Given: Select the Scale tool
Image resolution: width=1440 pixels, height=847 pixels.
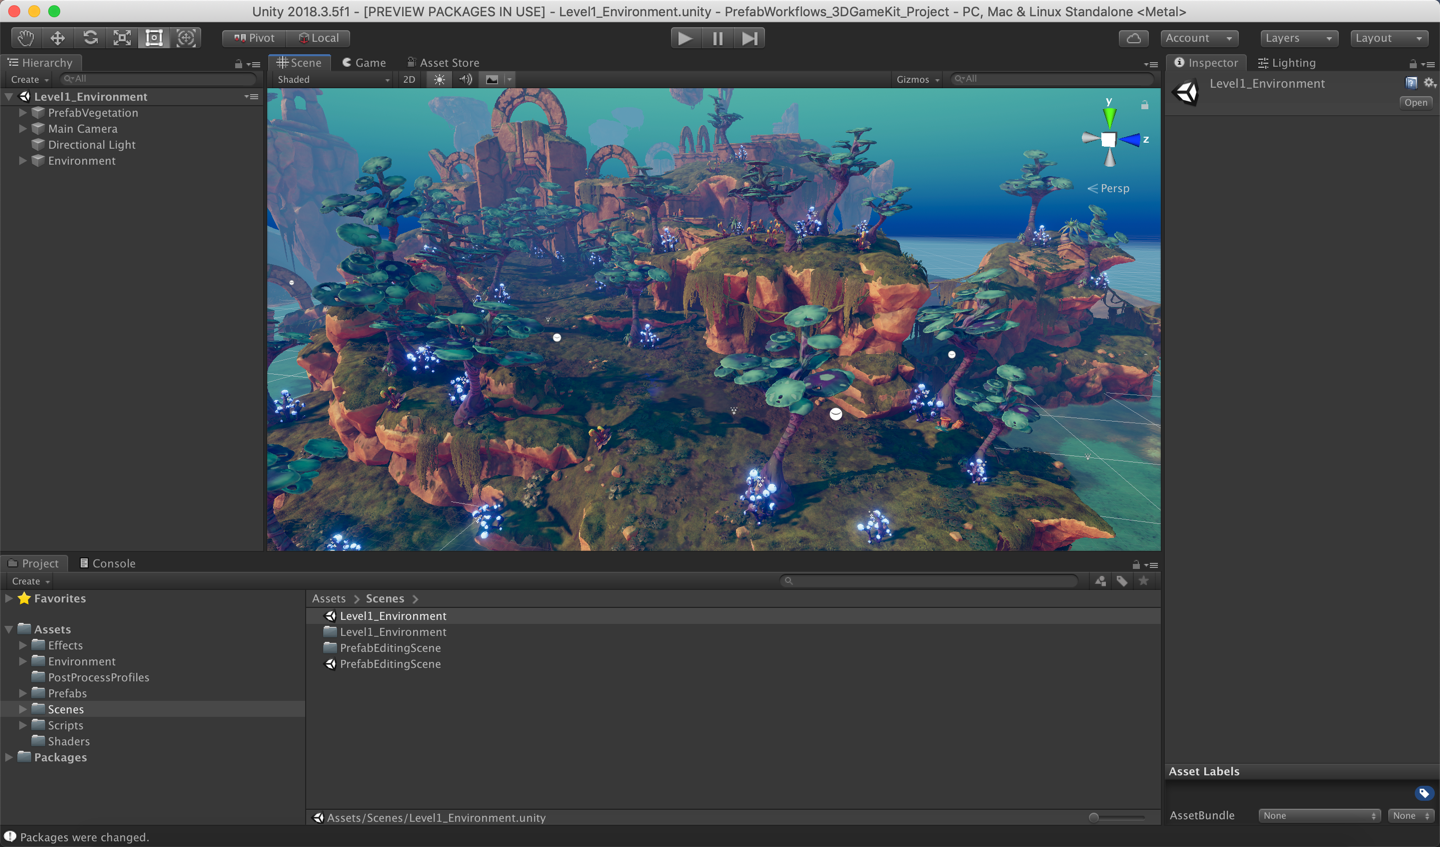Looking at the screenshot, I should coord(122,38).
